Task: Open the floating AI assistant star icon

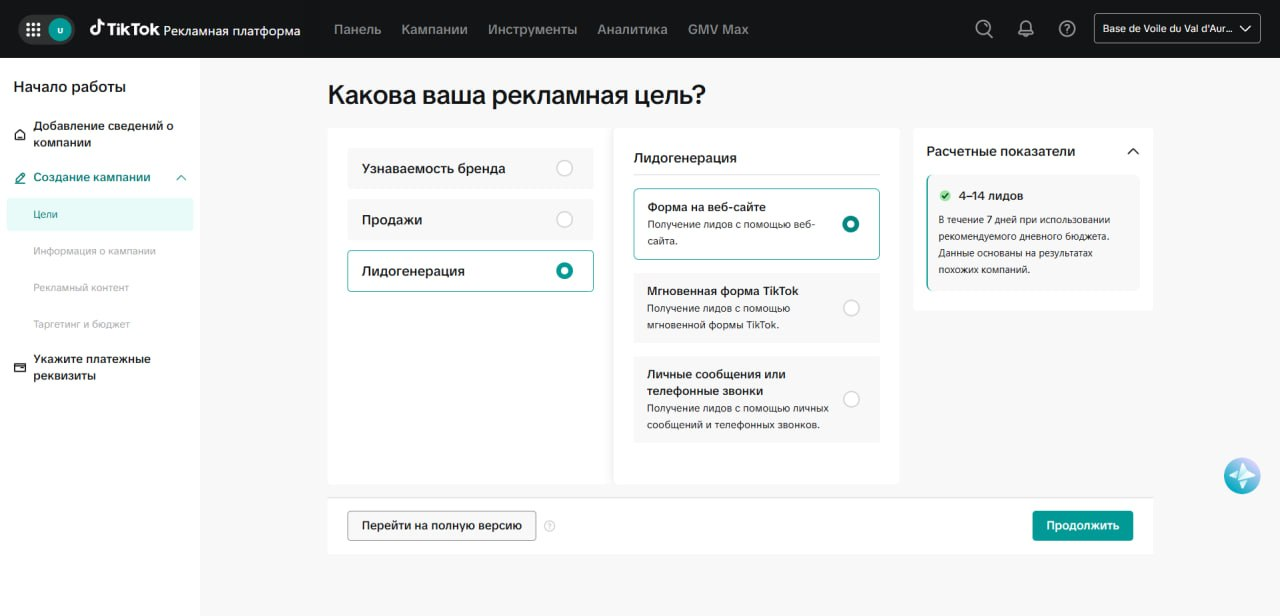Action: 1242,476
